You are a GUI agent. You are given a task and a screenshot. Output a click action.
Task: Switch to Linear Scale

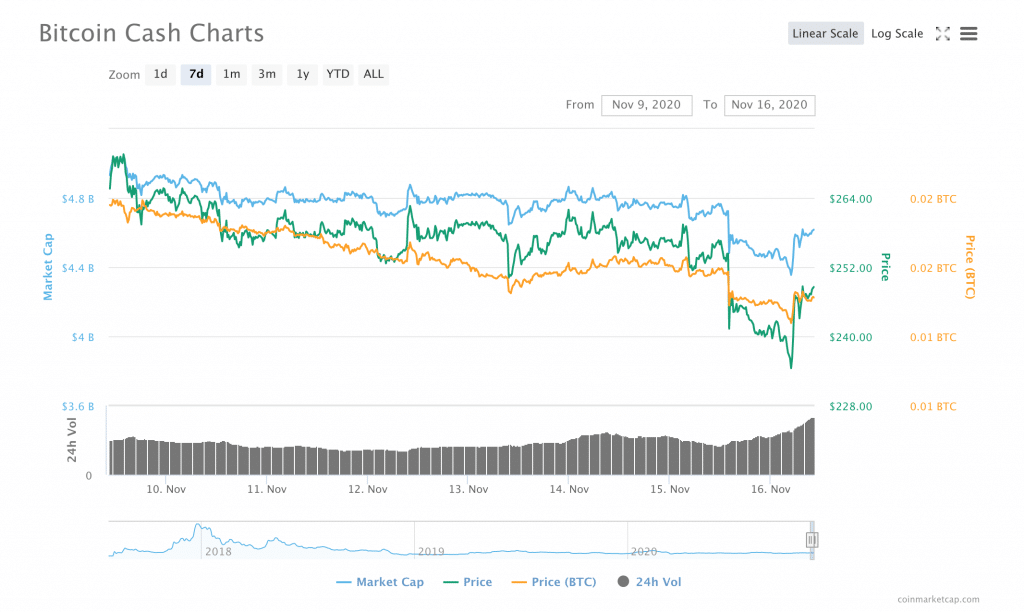(x=825, y=34)
